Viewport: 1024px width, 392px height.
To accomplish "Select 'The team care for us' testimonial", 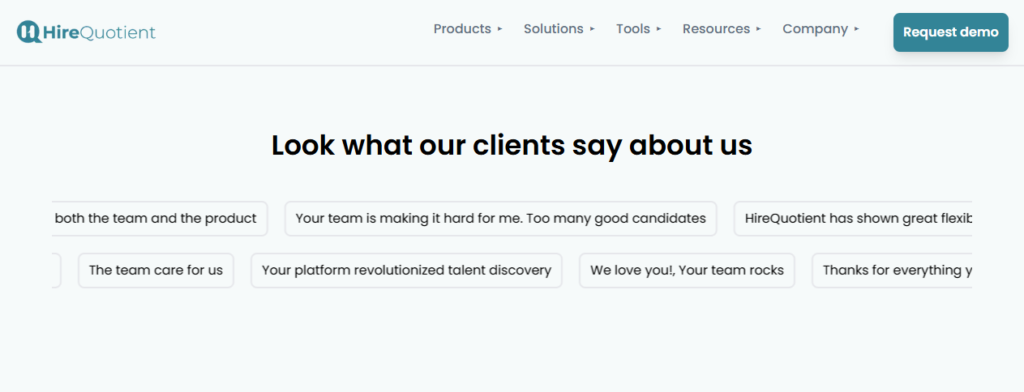I will coord(156,270).
